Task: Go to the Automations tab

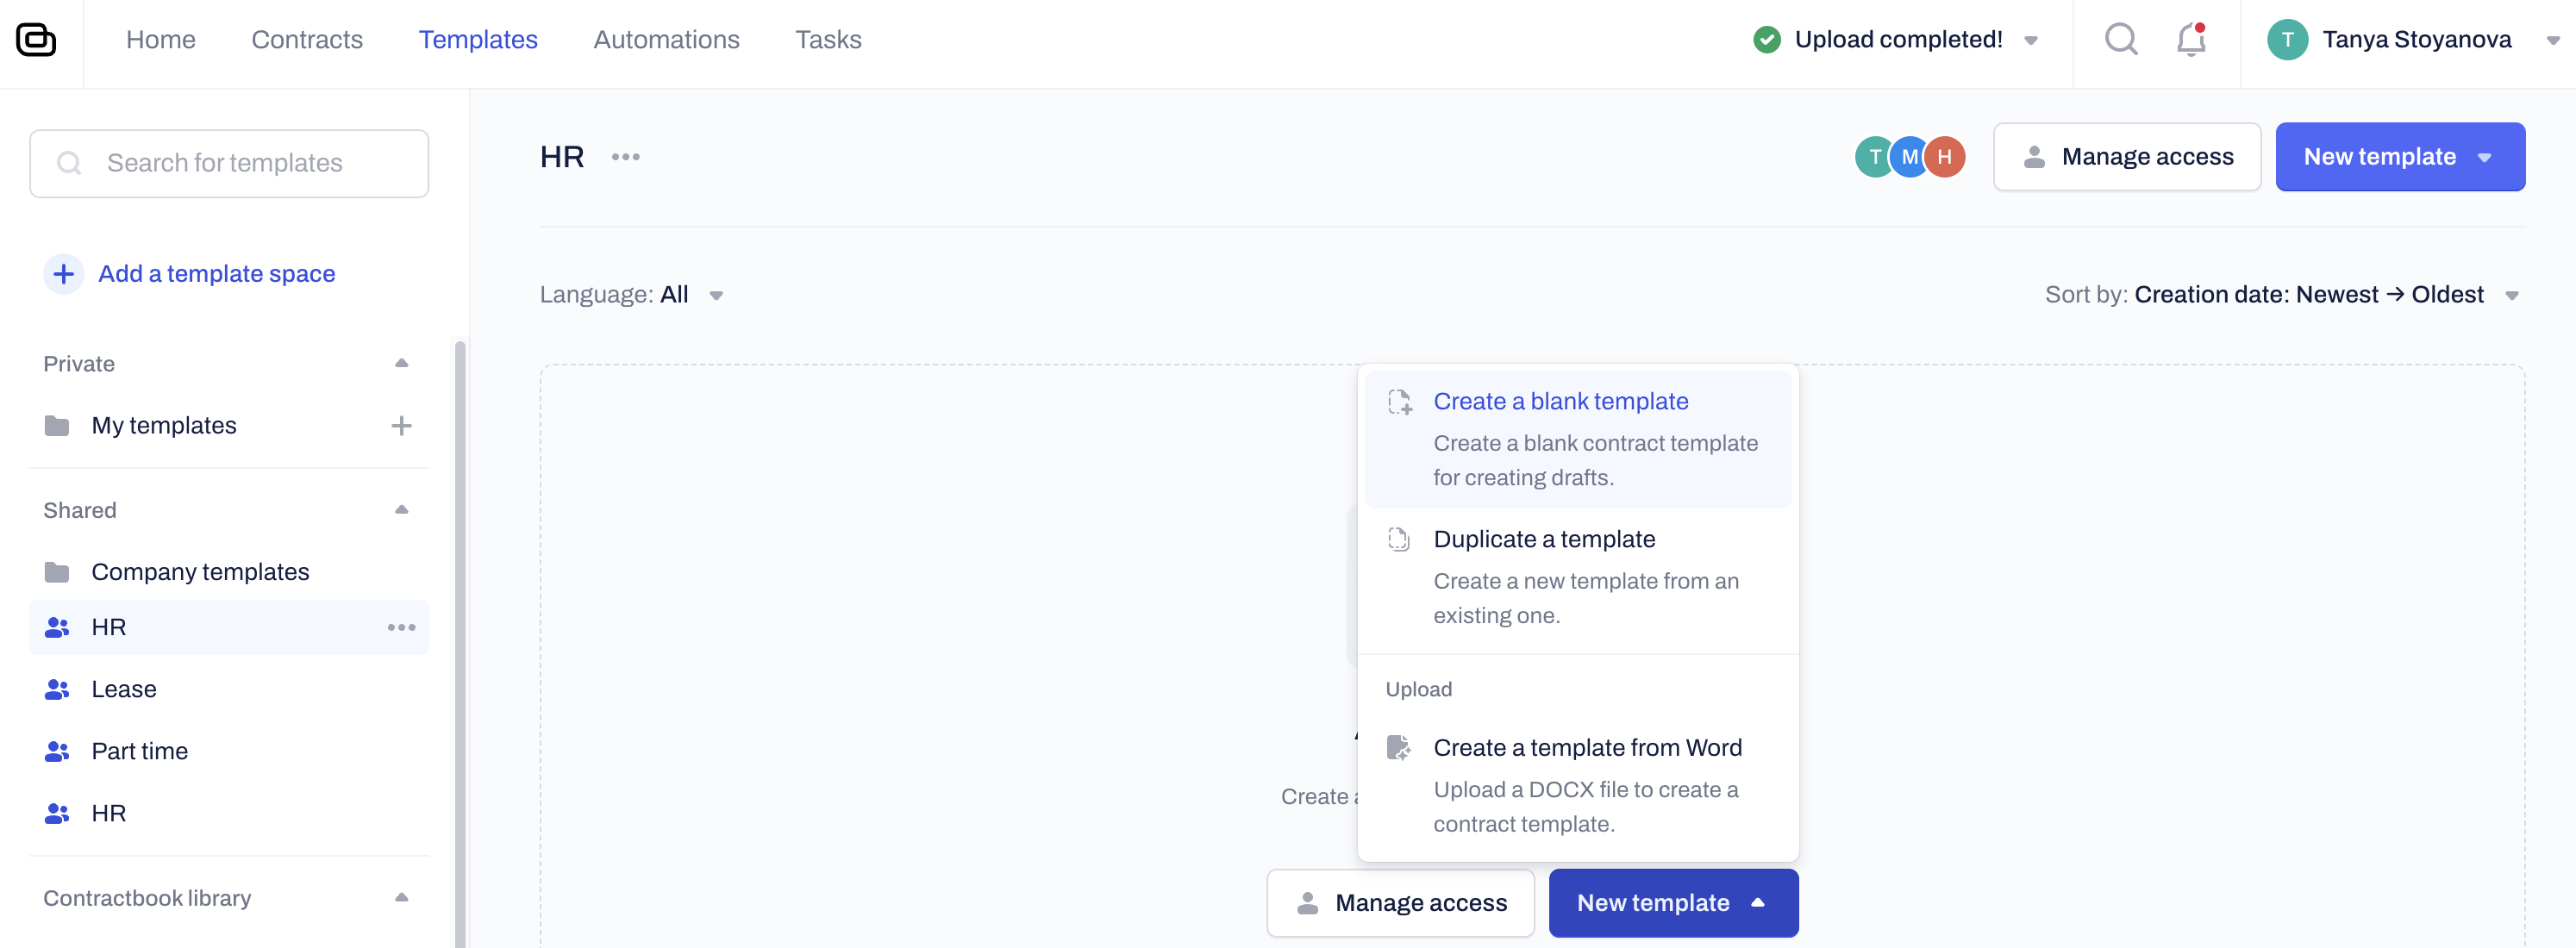Action: (666, 40)
